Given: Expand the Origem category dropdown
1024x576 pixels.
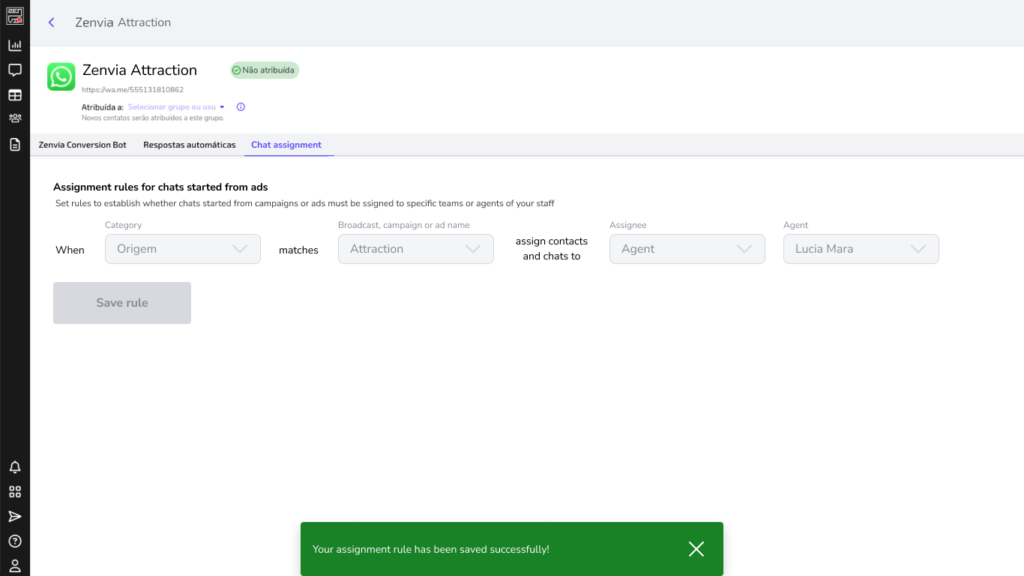Looking at the screenshot, I should [x=182, y=249].
